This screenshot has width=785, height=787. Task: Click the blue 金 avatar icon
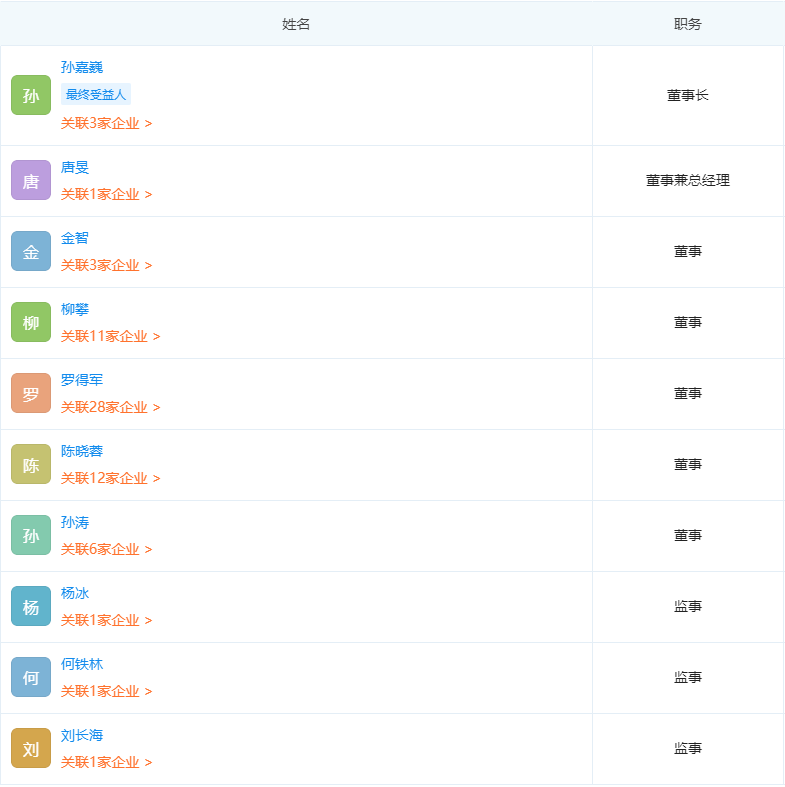31,251
